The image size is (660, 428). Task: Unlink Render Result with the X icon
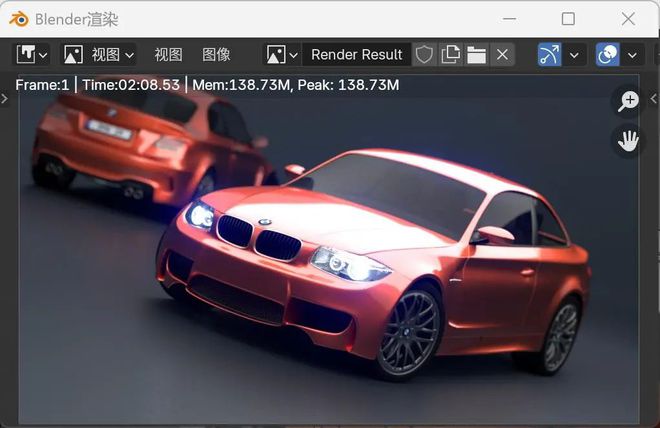(x=502, y=55)
